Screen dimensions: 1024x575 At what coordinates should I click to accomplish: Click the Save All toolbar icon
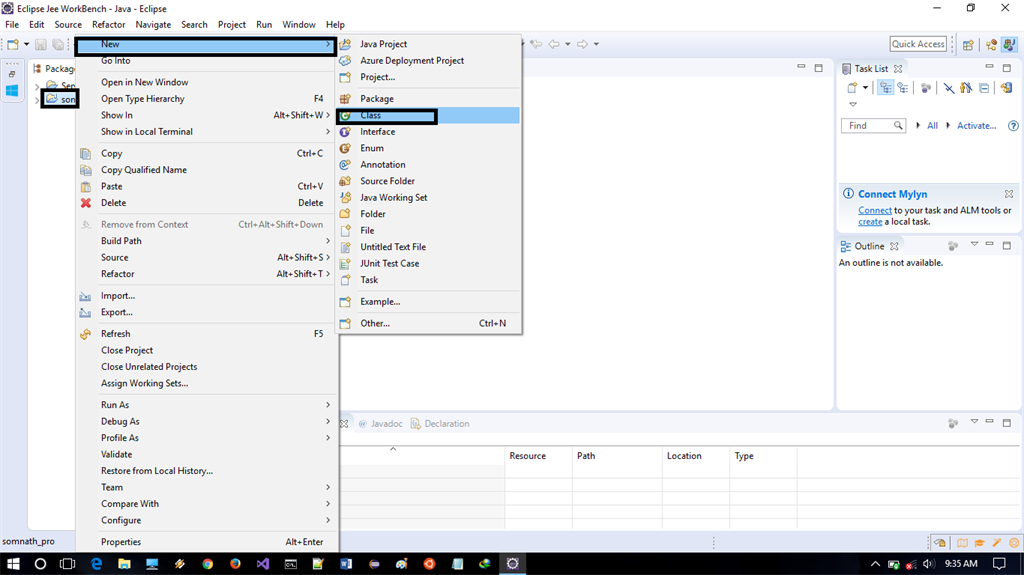pyautogui.click(x=58, y=44)
